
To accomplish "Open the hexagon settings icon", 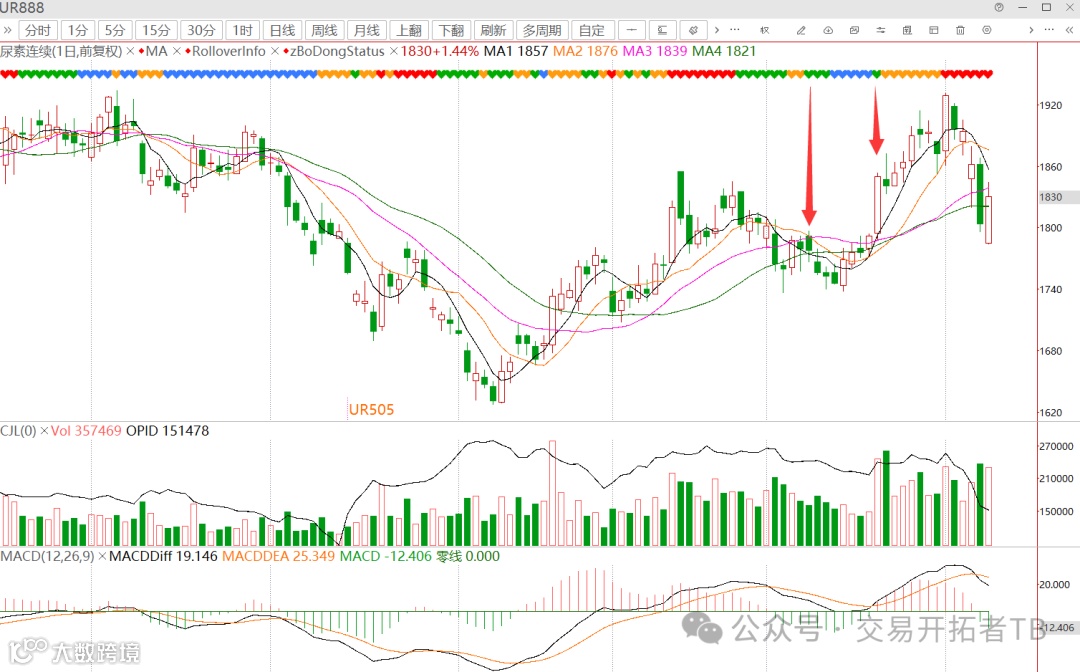I will [x=987, y=30].
